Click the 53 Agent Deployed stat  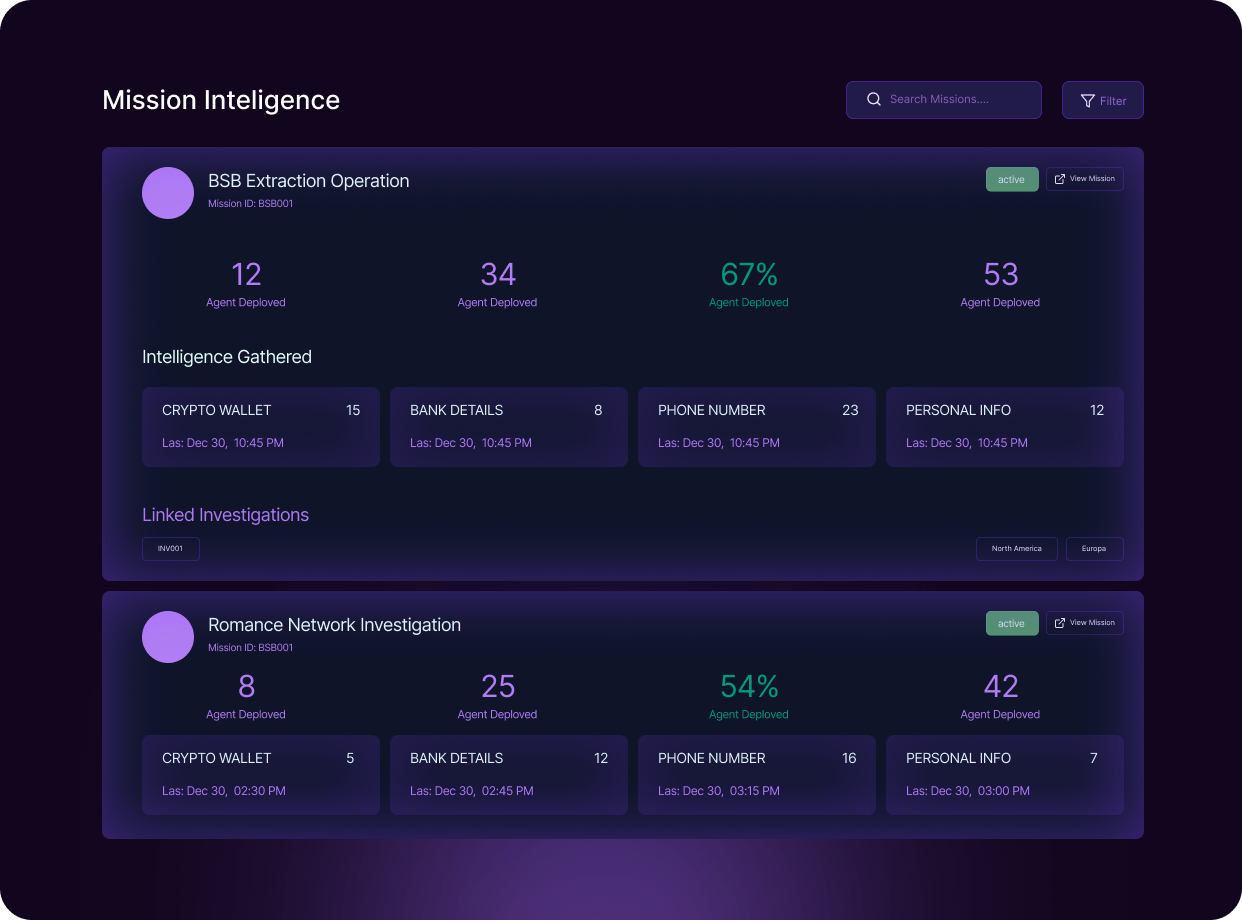(x=1001, y=284)
